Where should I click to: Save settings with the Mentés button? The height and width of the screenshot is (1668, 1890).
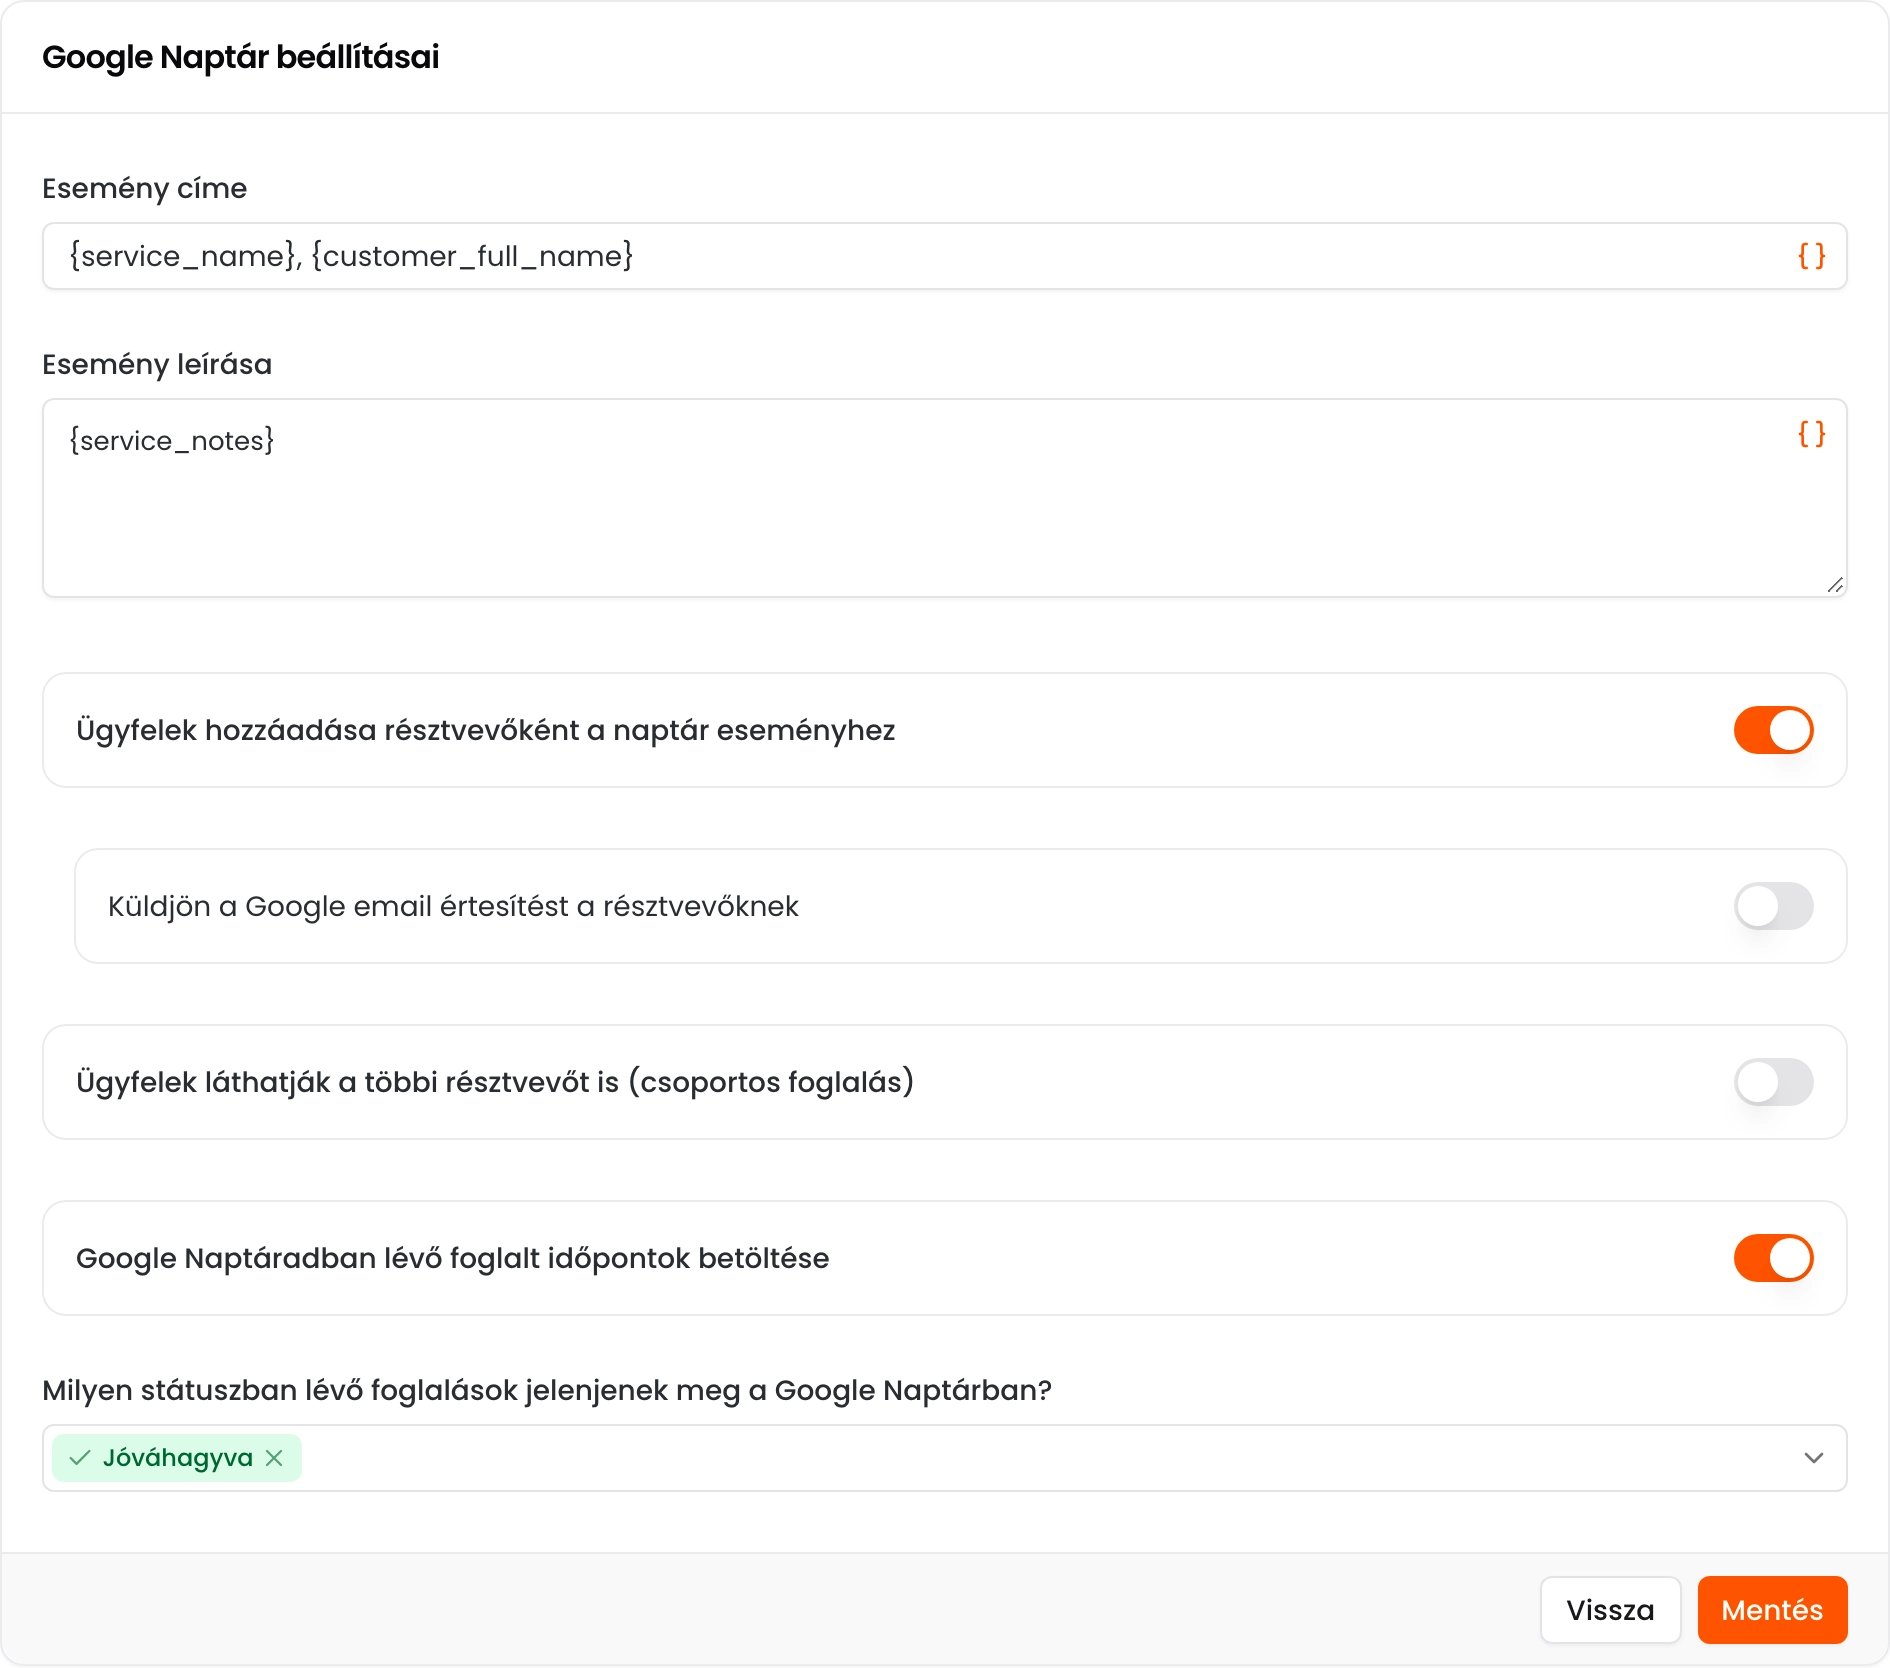[1772, 1610]
